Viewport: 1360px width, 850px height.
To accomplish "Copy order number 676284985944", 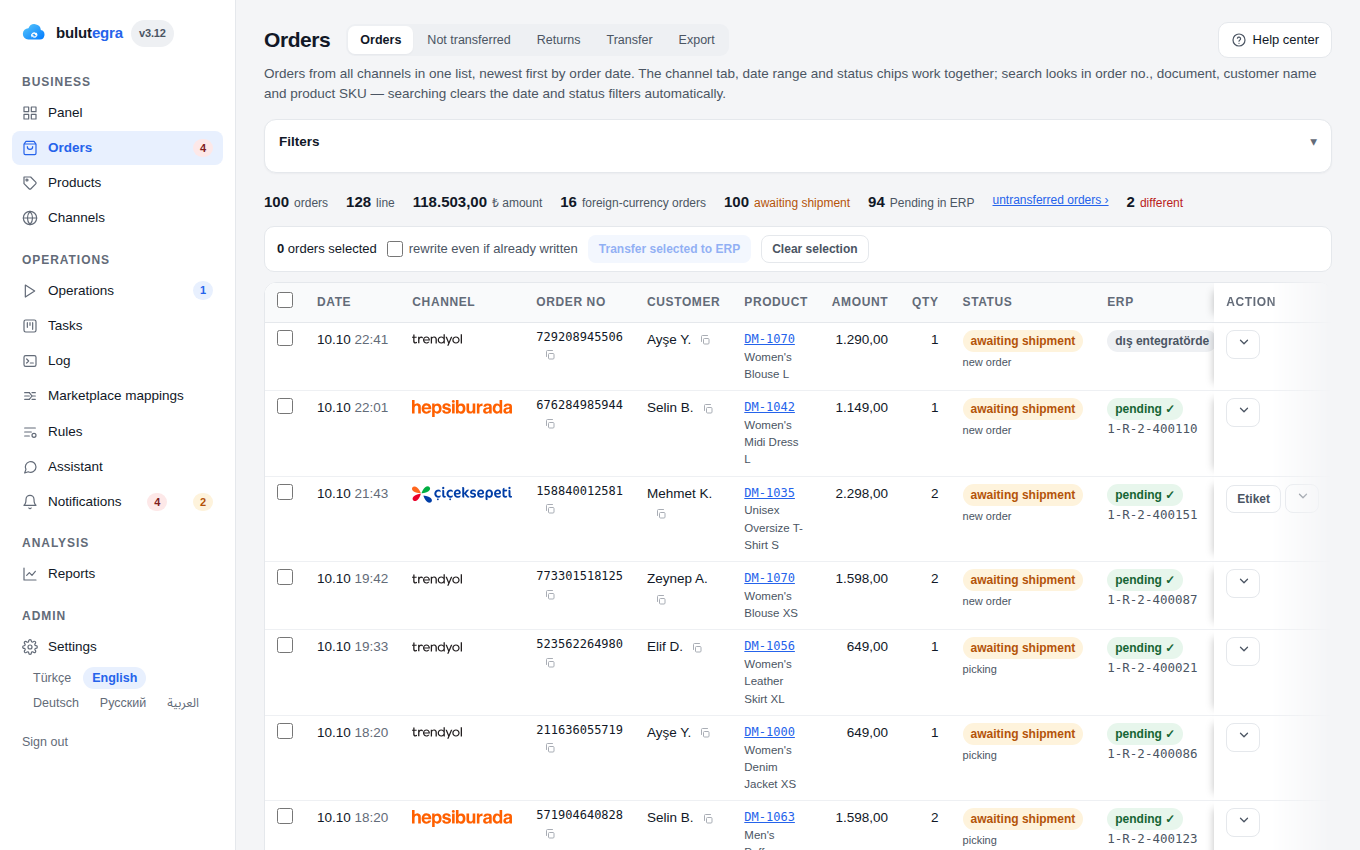I will (550, 424).
